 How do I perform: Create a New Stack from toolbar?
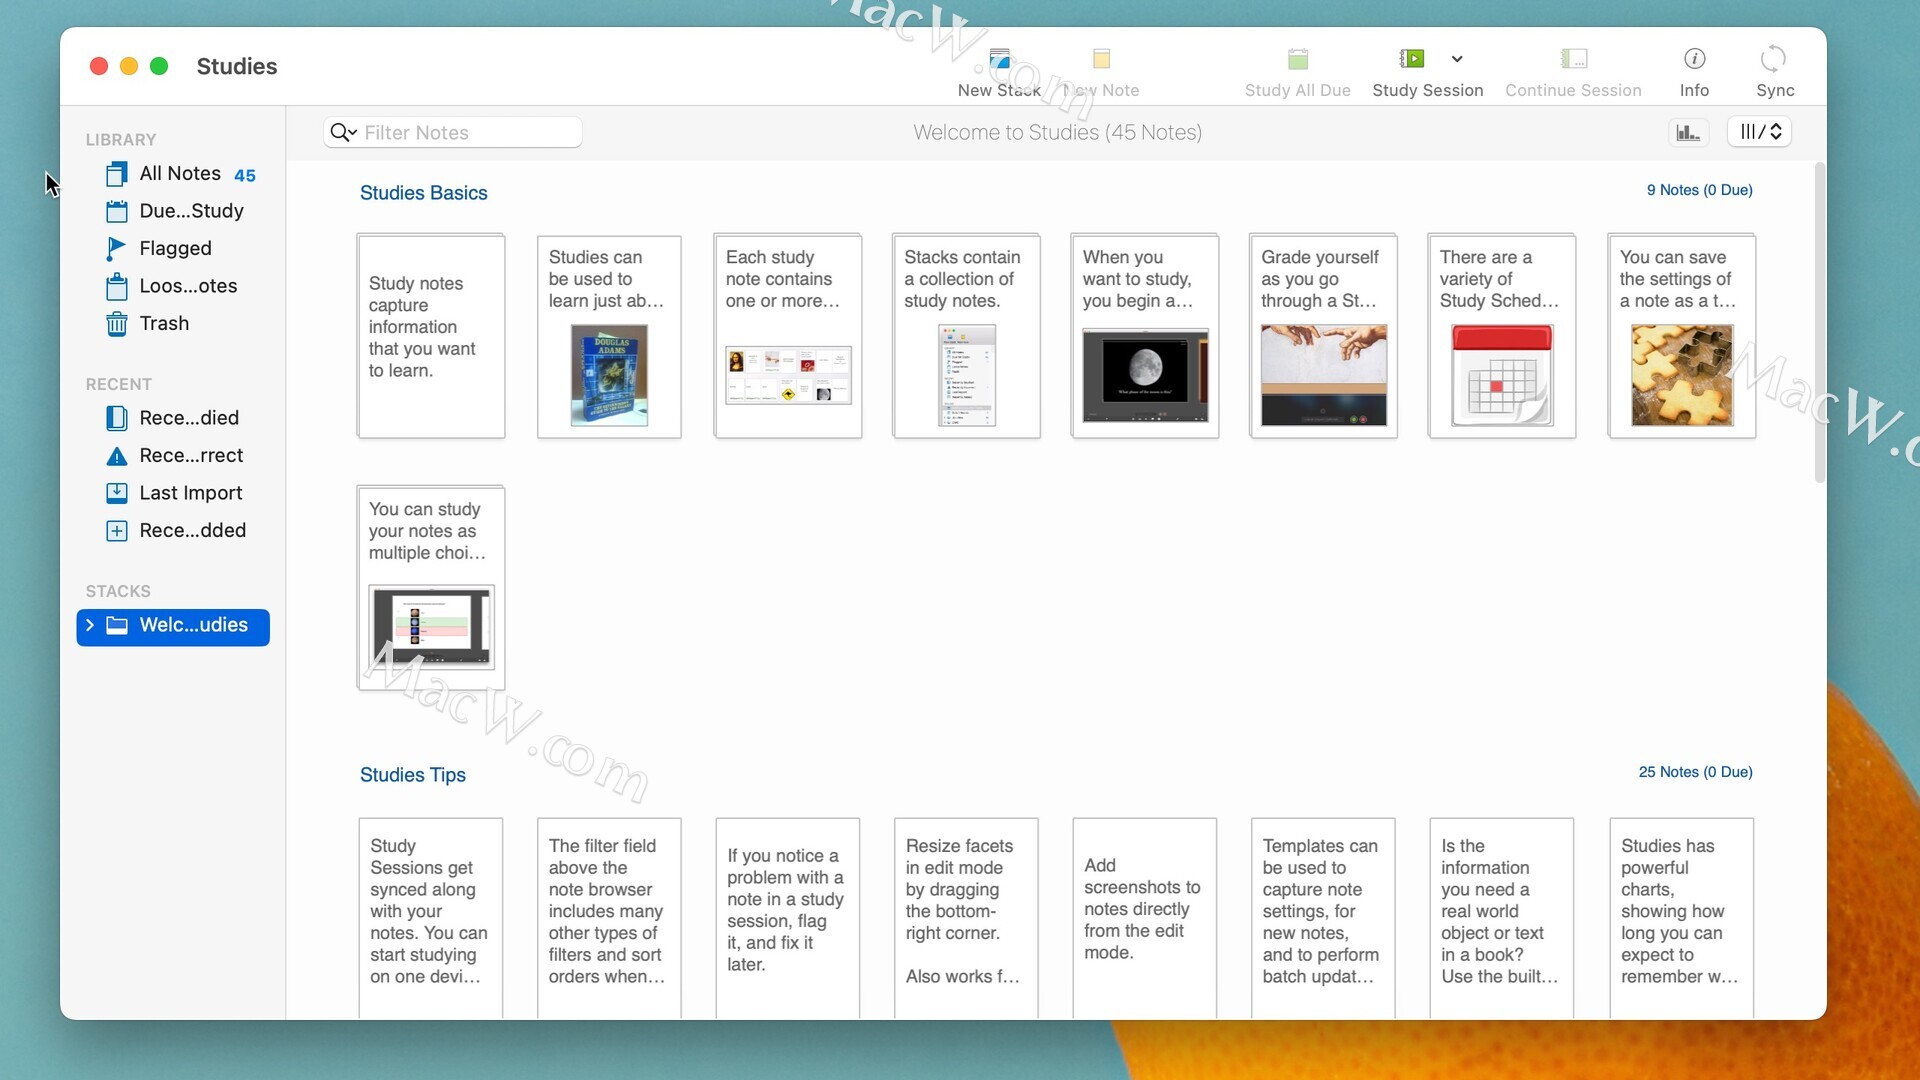[999, 72]
